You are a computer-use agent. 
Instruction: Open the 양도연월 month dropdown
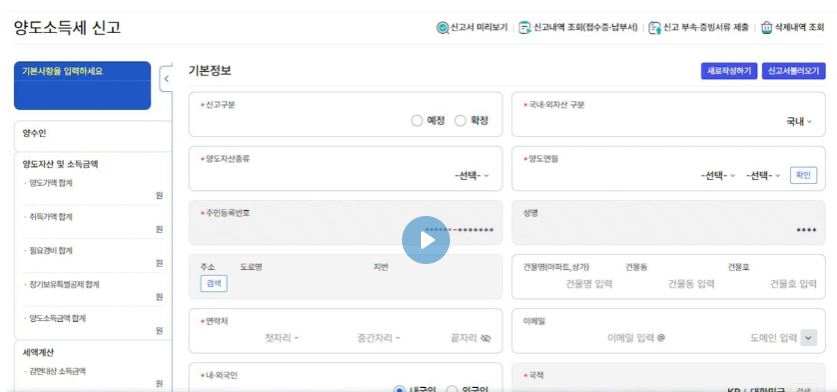(x=763, y=176)
